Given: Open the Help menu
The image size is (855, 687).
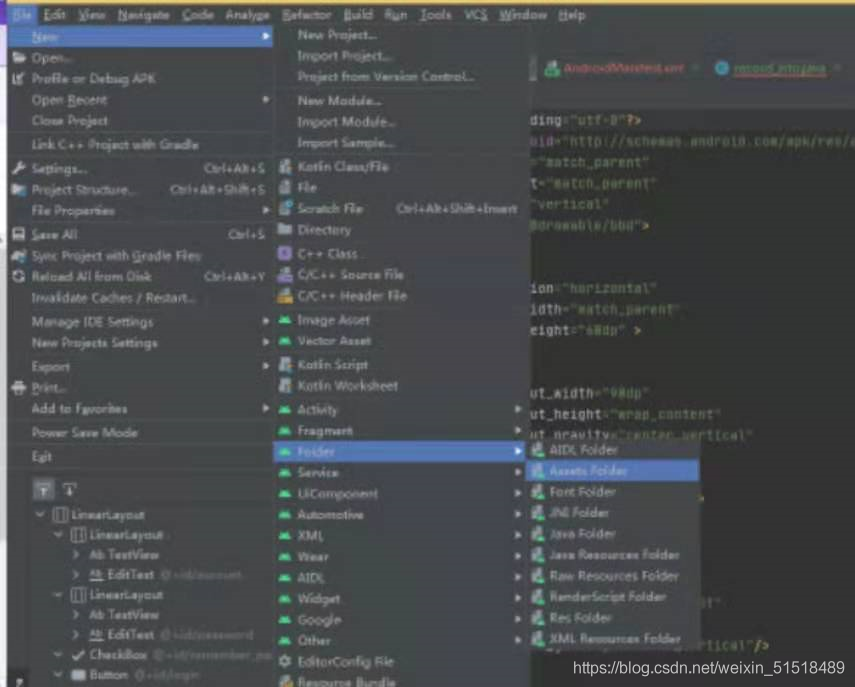Looking at the screenshot, I should (571, 15).
